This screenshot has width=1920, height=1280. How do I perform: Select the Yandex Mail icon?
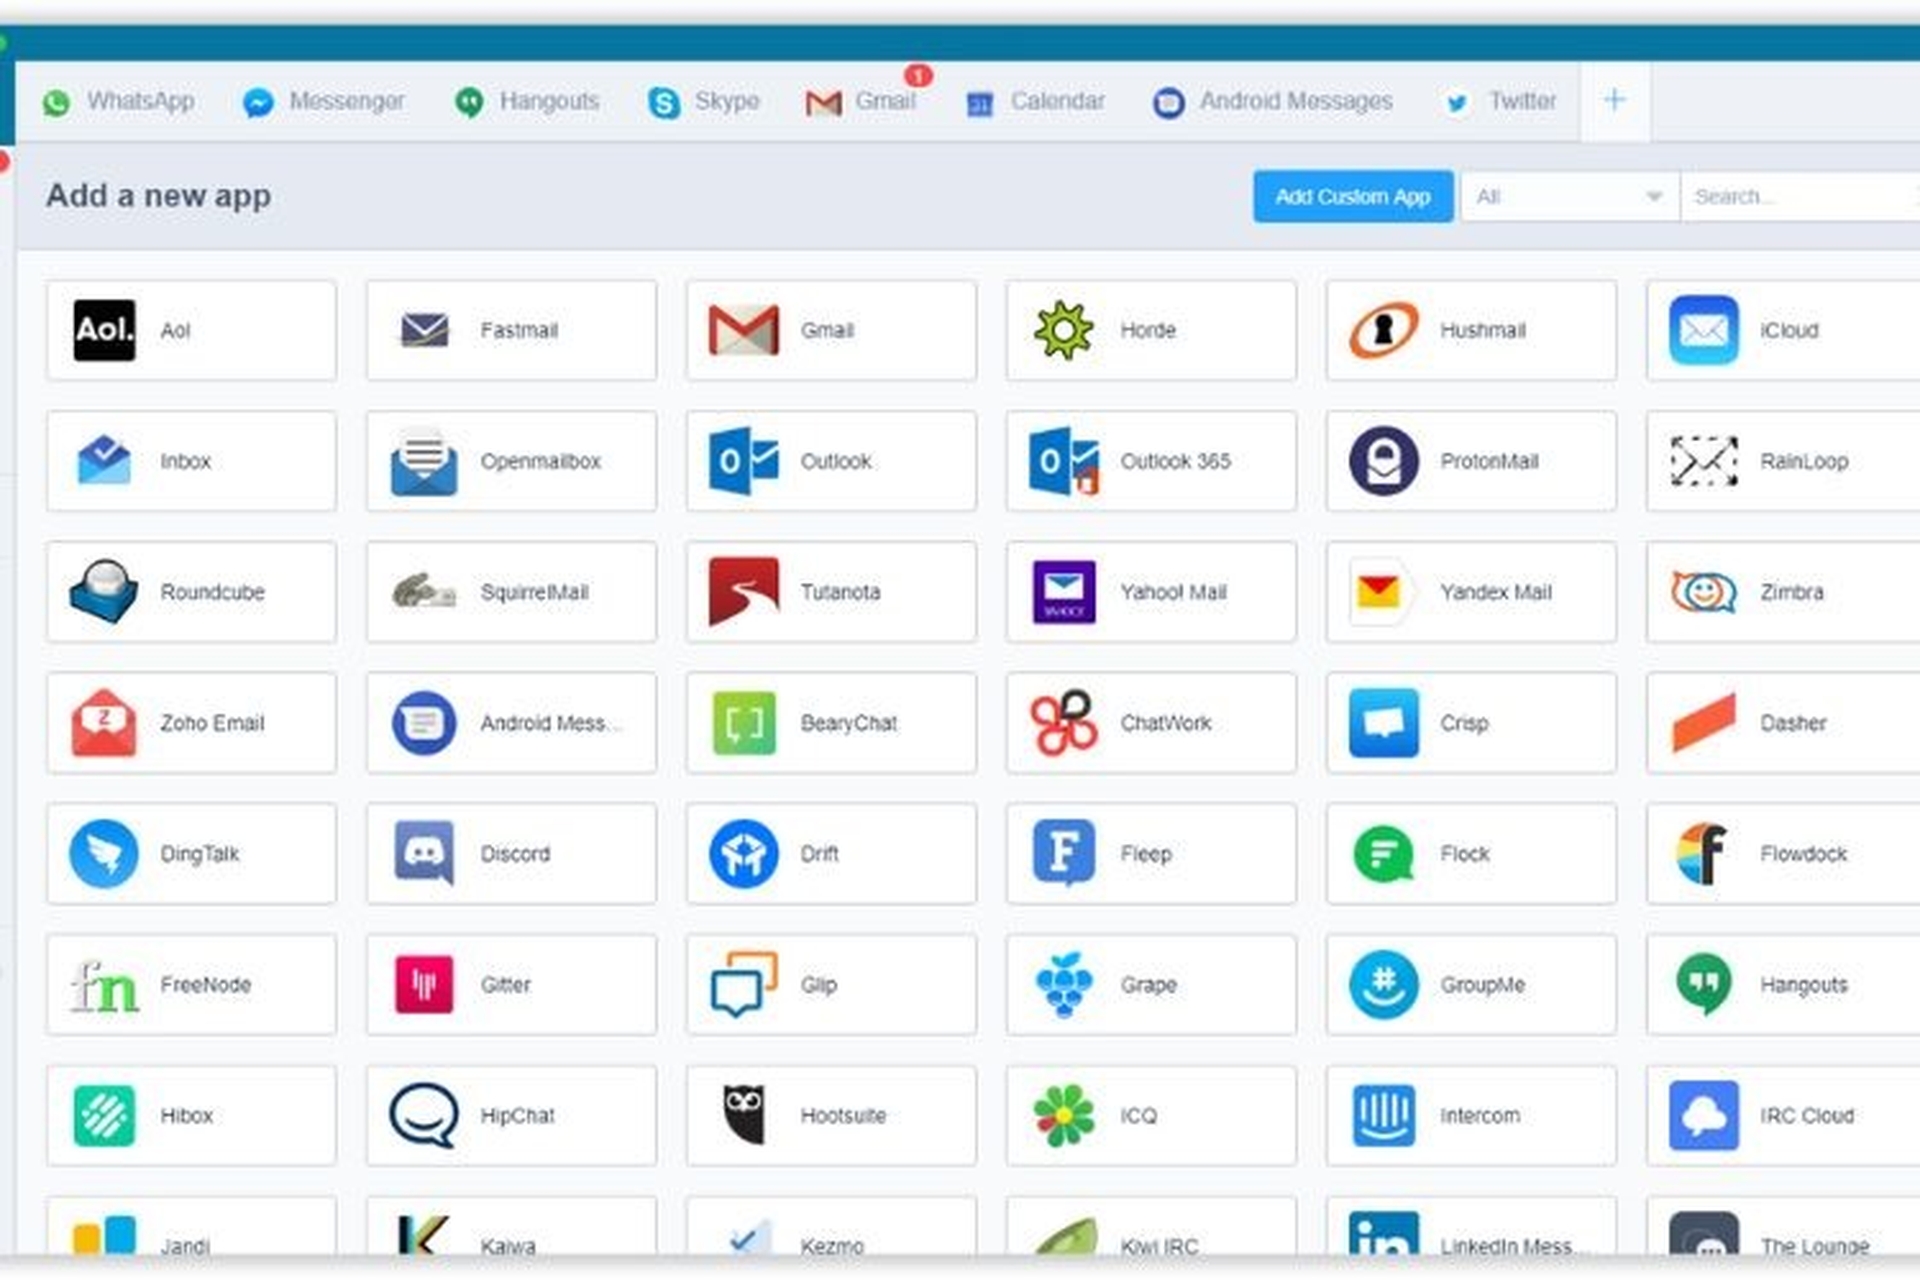click(1382, 592)
